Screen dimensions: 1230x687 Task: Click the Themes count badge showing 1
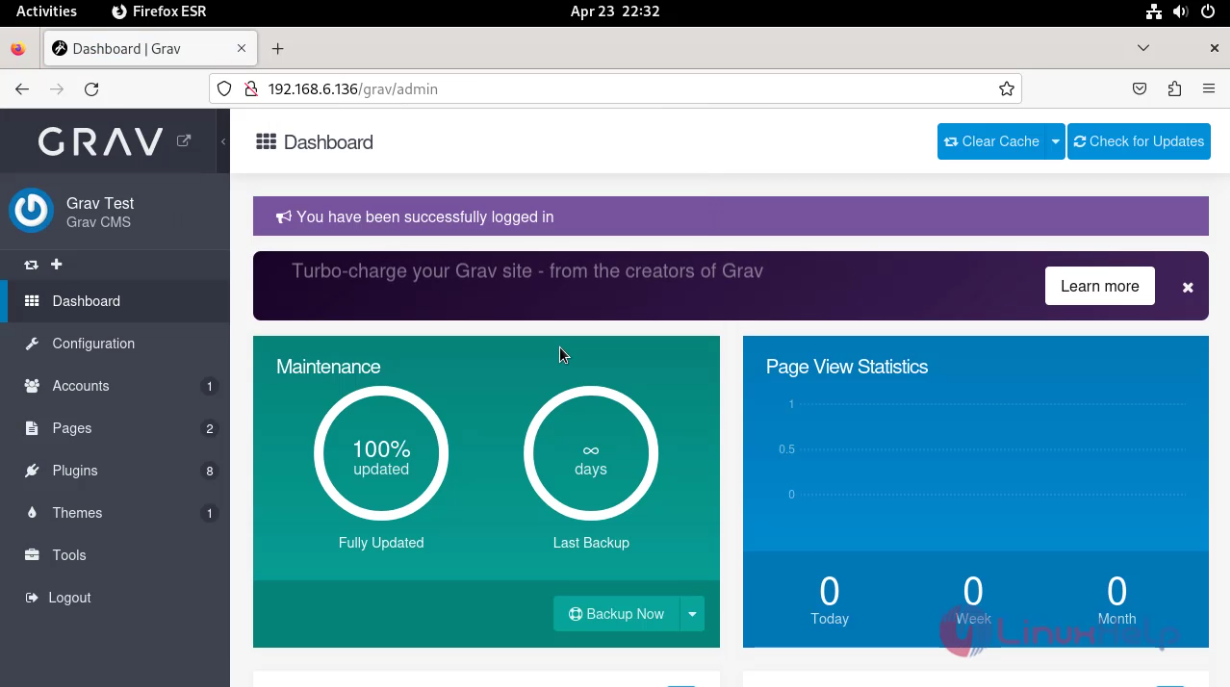(209, 514)
